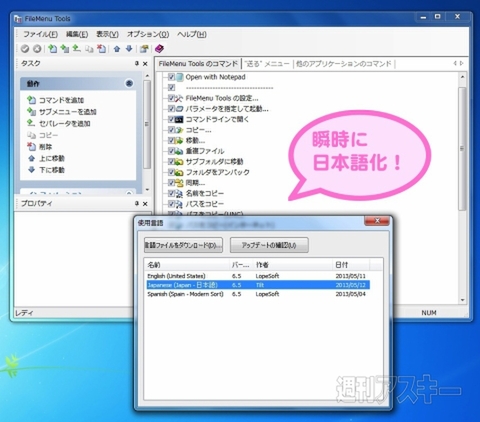This screenshot has height=422, width=480.
Task: Click the properties toolbar icon
Action: coord(144,49)
